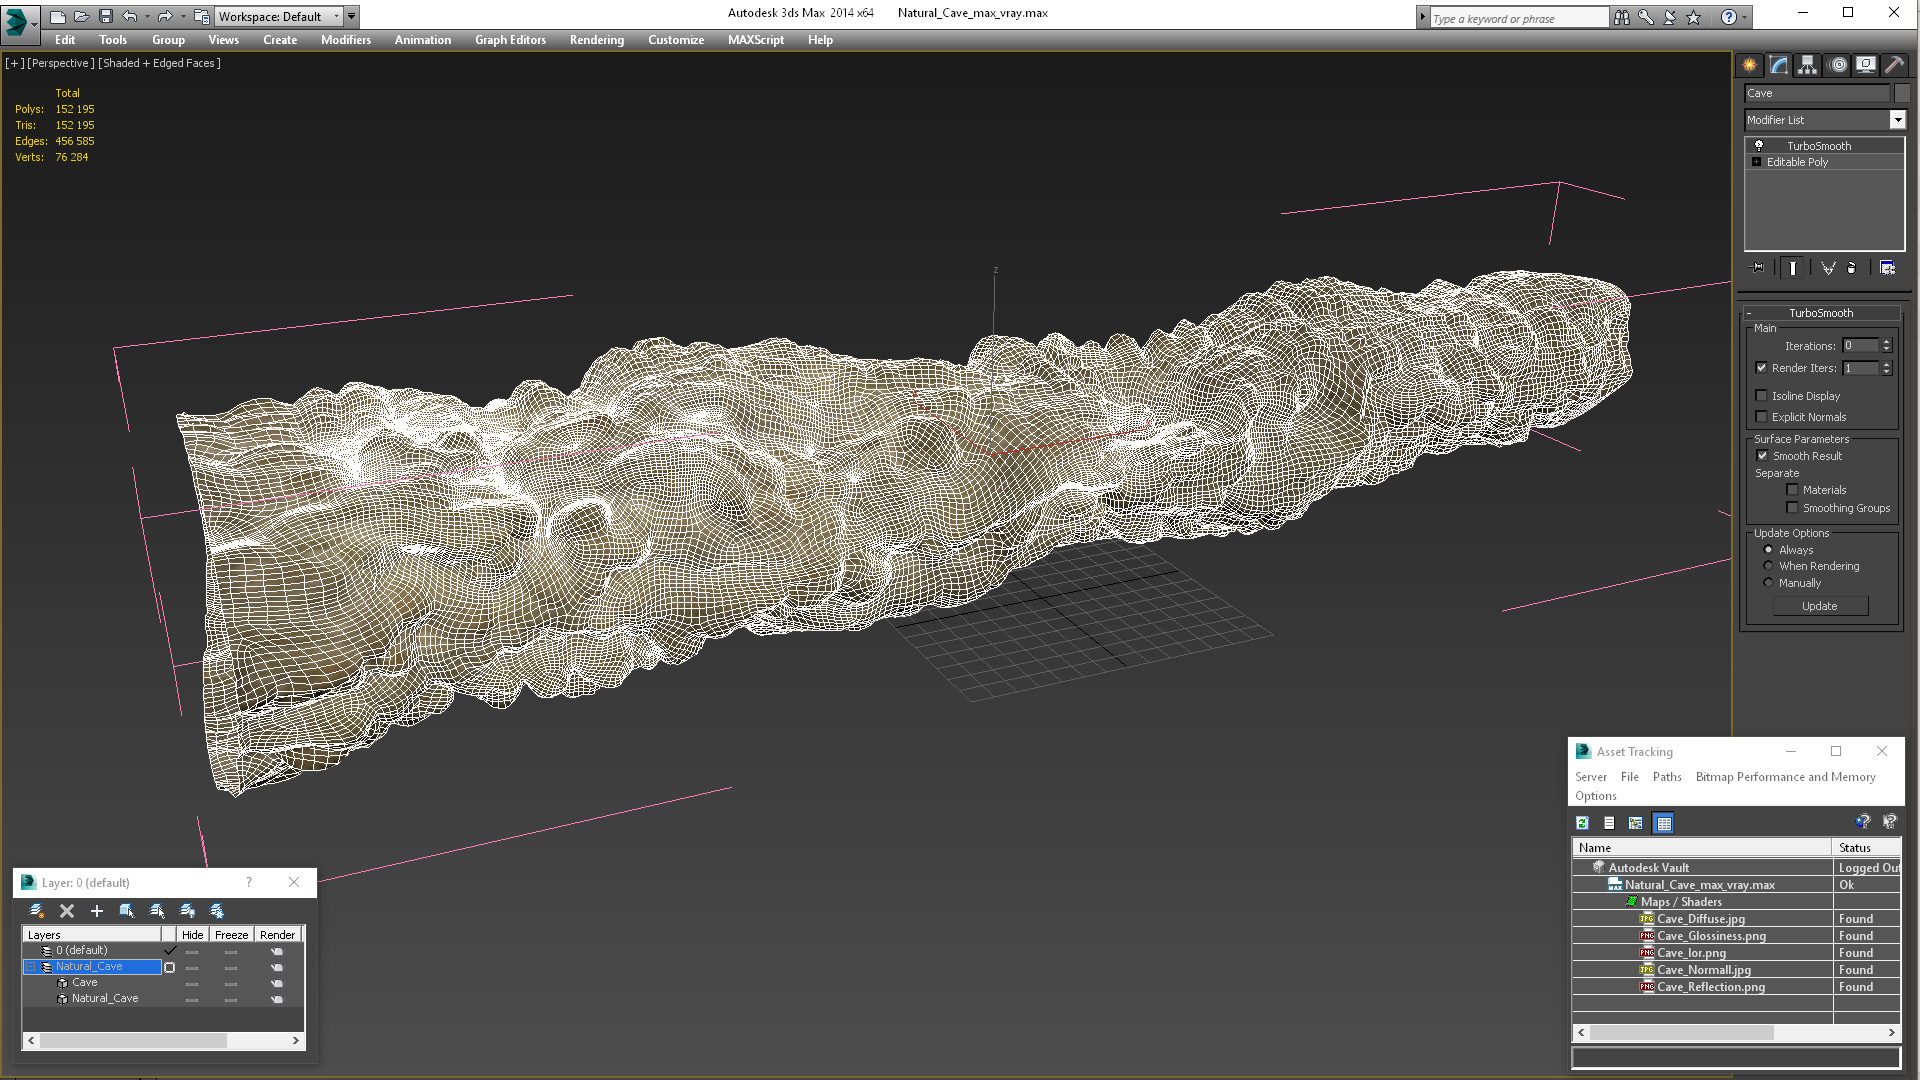Open Bitmap Performance and Memory menu
The width and height of the screenshot is (1920, 1080).
(x=1785, y=777)
